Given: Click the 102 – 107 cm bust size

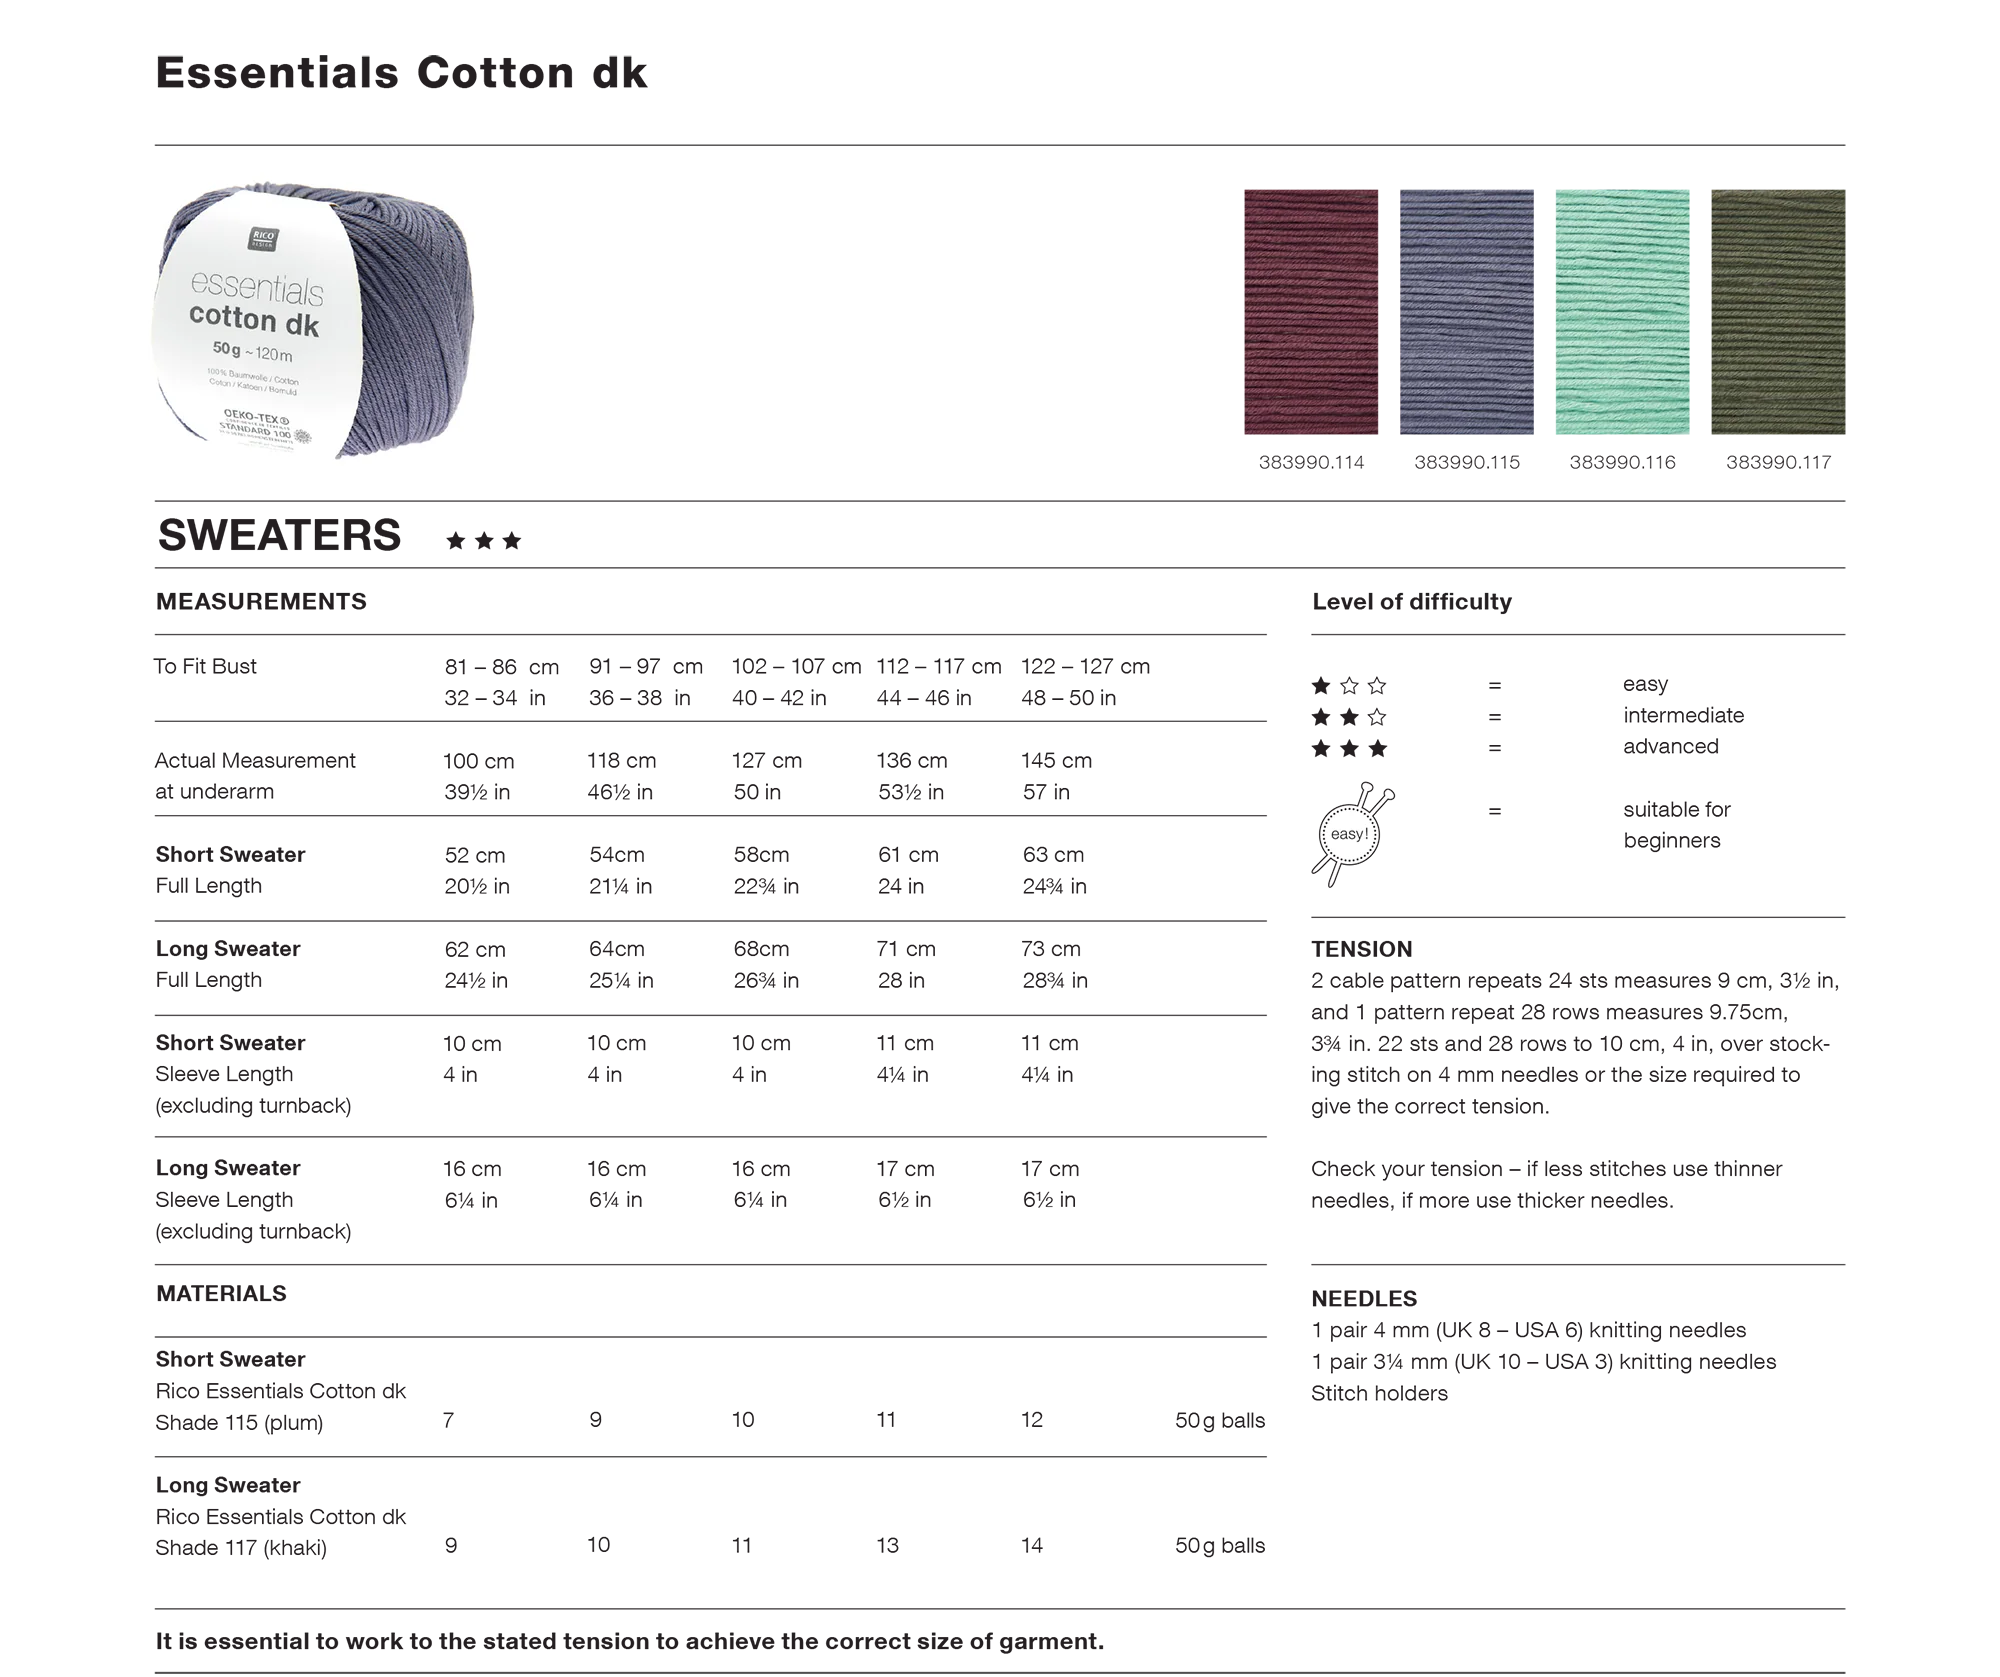Looking at the screenshot, I should (x=796, y=666).
